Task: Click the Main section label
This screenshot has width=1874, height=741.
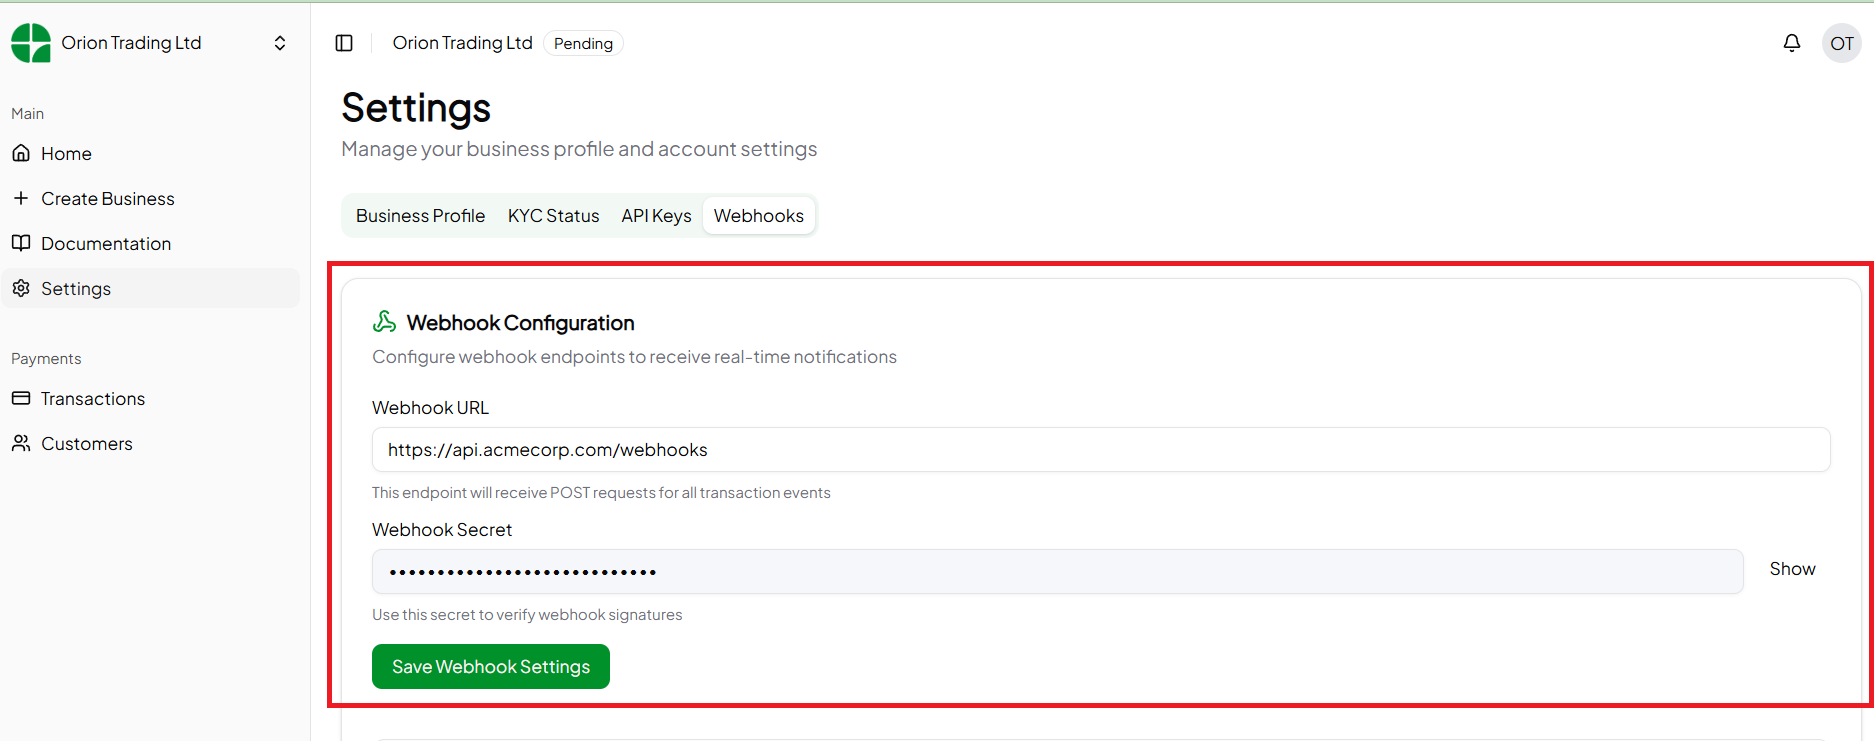Action: 27,114
